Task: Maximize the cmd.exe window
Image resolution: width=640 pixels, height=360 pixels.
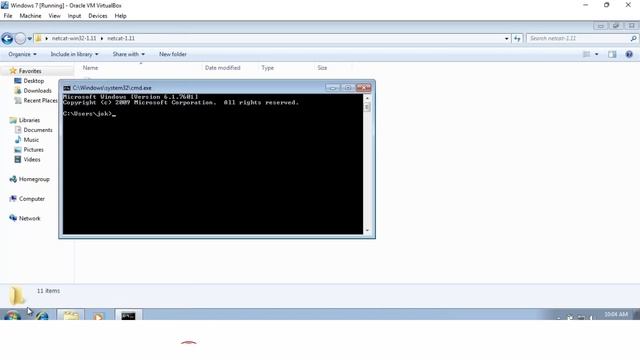Action: 348,88
